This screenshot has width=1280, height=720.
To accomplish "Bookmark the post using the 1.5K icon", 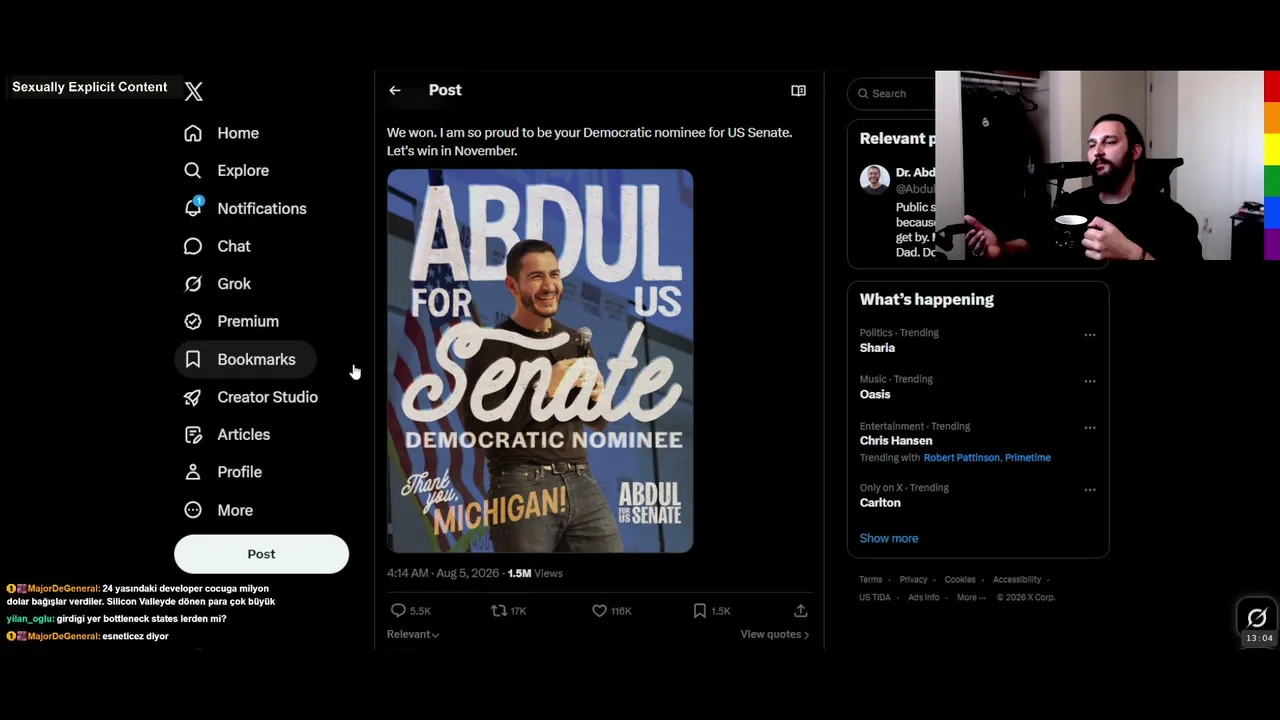I will tap(700, 610).
